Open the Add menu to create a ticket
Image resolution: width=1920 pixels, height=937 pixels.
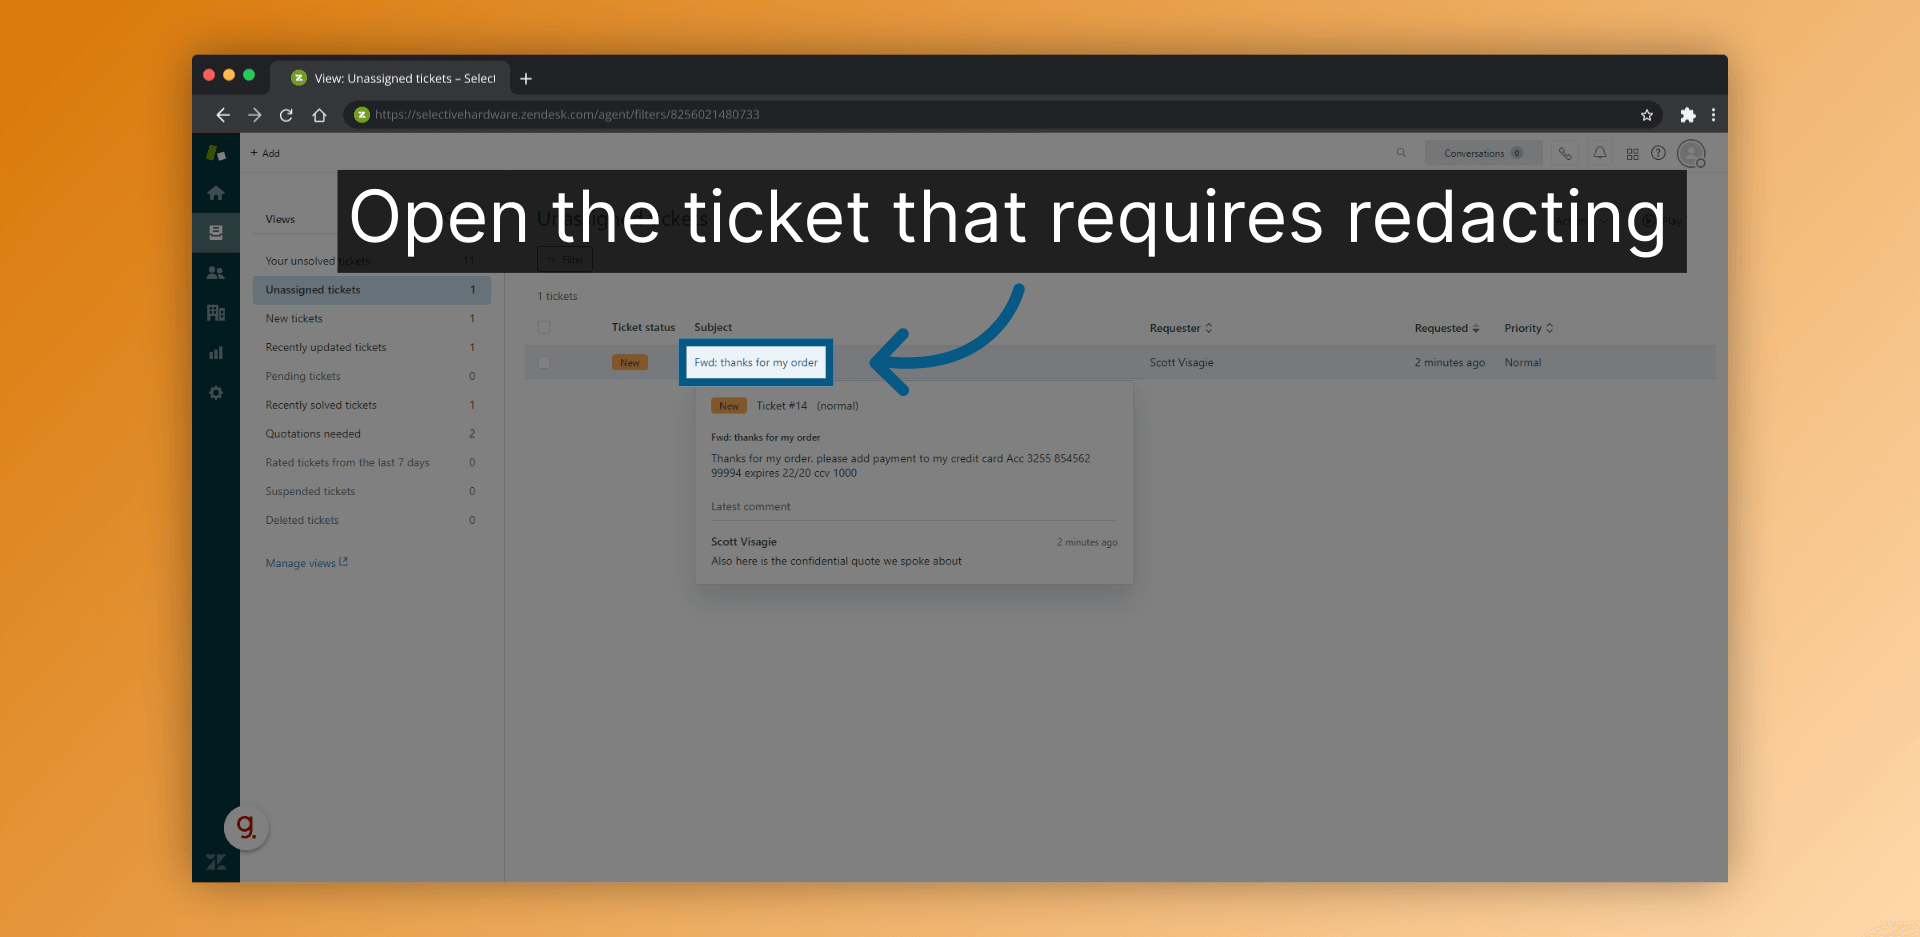tap(264, 153)
